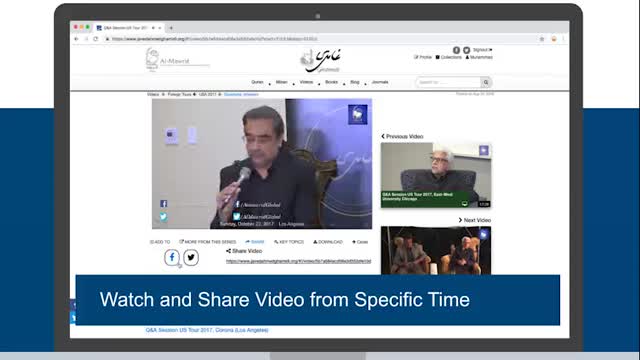The width and height of the screenshot is (640, 360).
Task: Select the Share tab below video
Action: [255, 242]
